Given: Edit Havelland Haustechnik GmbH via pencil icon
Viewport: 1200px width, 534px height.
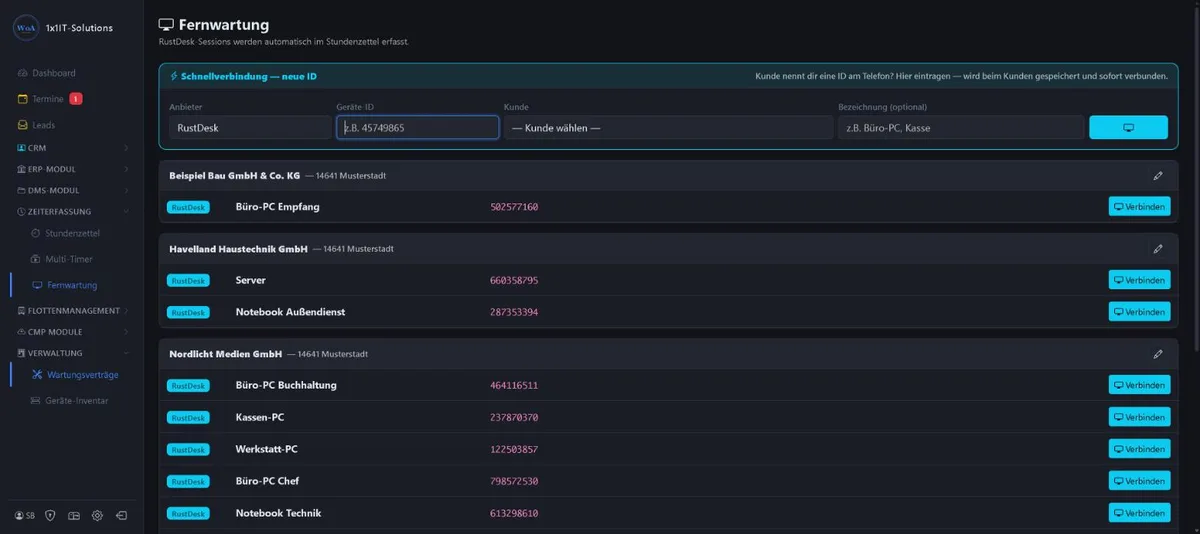Looking at the screenshot, I should (1158, 249).
